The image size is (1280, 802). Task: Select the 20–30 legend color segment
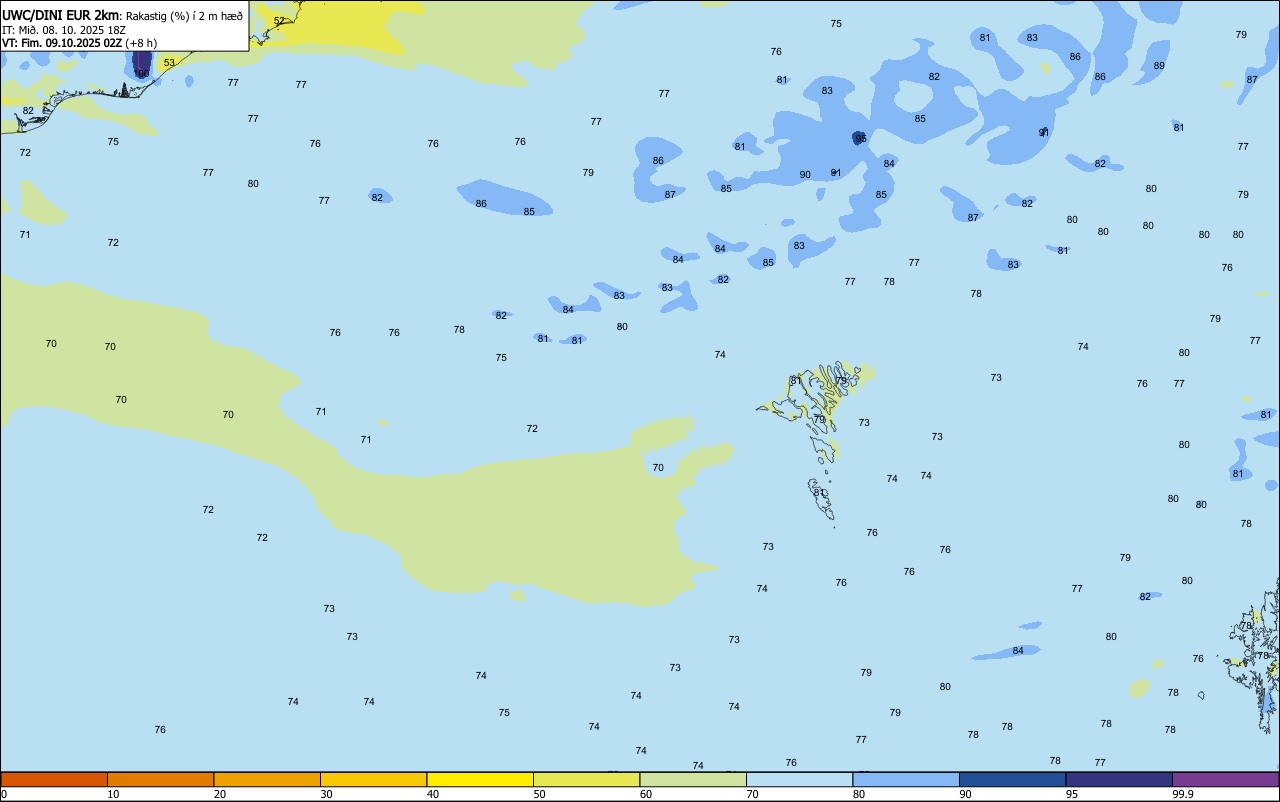coord(267,779)
